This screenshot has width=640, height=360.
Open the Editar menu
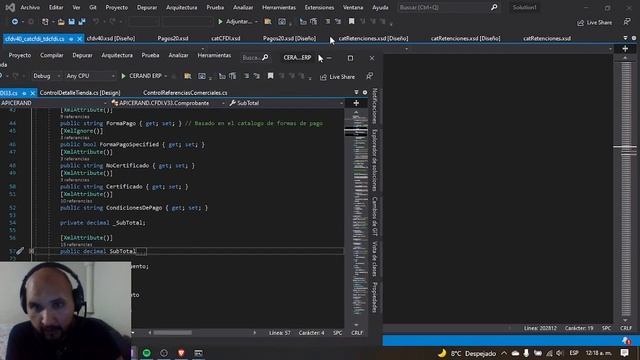coord(56,7)
